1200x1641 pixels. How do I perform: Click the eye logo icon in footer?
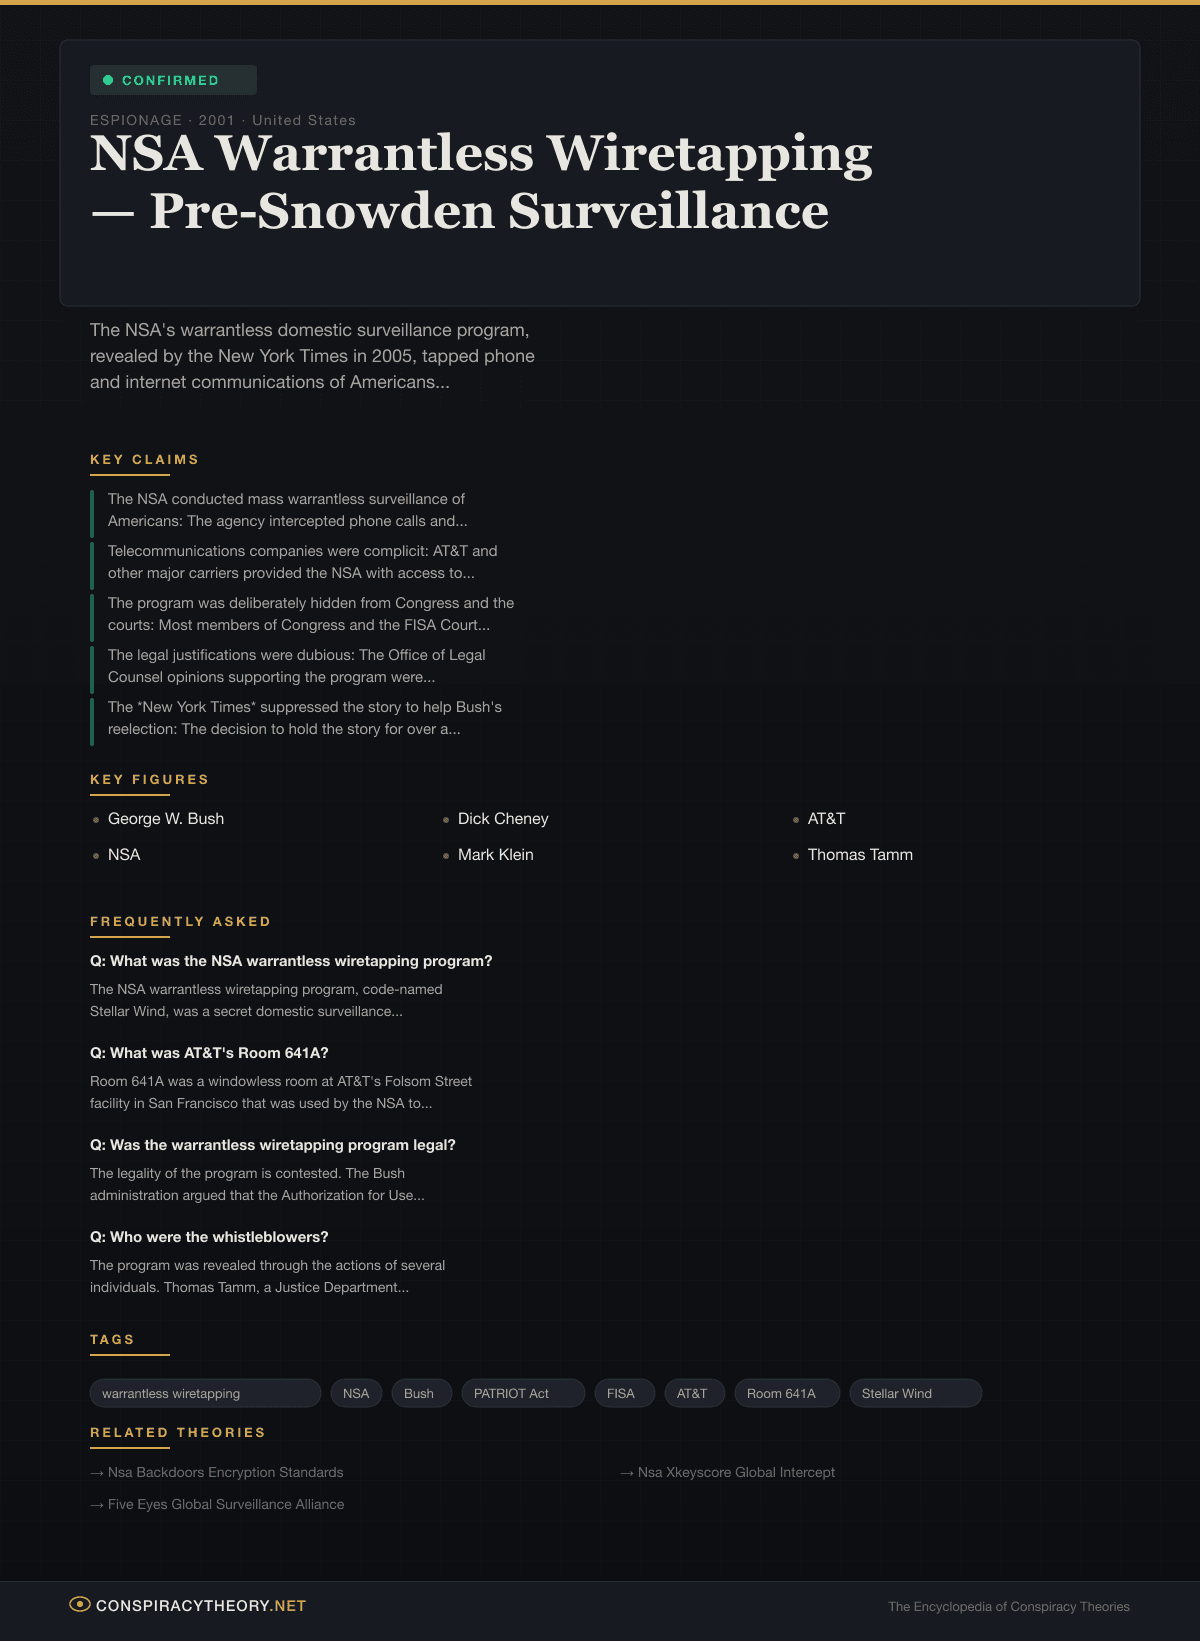80,1604
